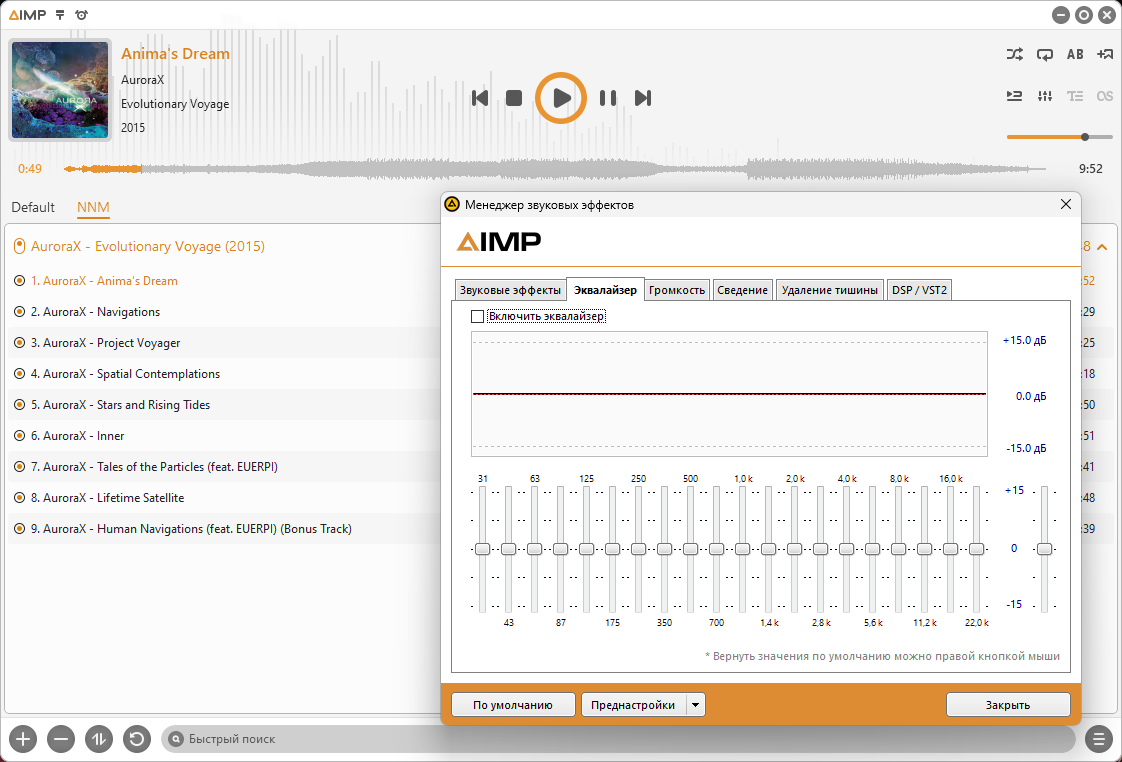Viewport: 1122px width, 762px height.
Task: Switch to the NNM playlist tab
Action: click(93, 207)
